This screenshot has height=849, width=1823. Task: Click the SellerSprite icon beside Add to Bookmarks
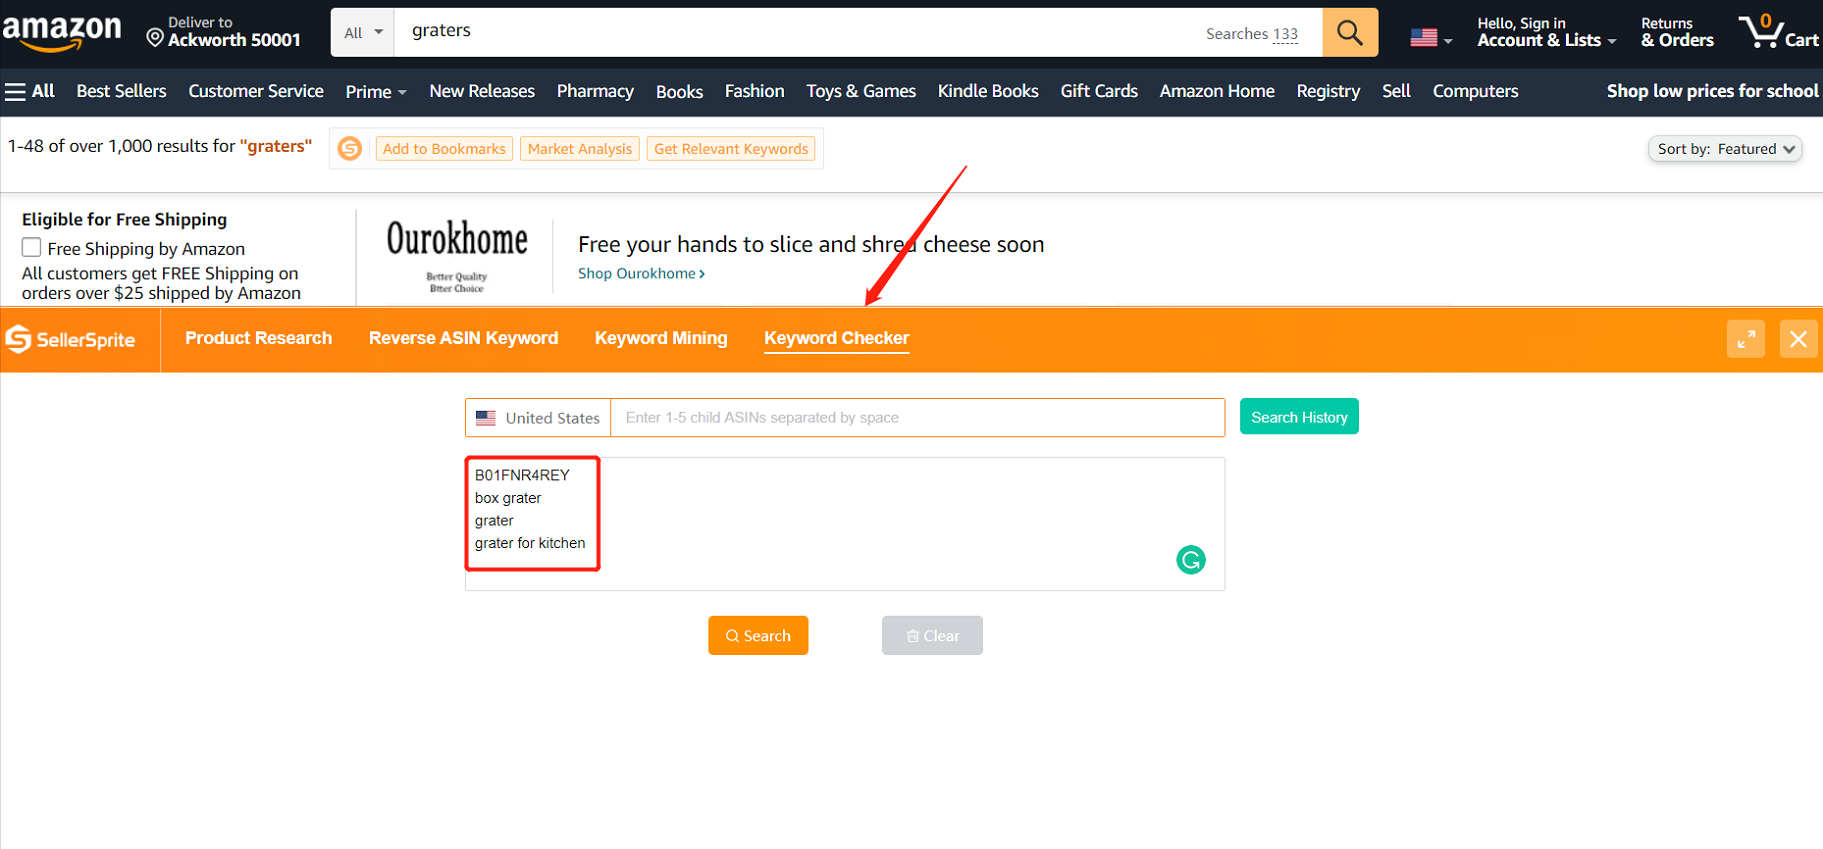click(350, 149)
